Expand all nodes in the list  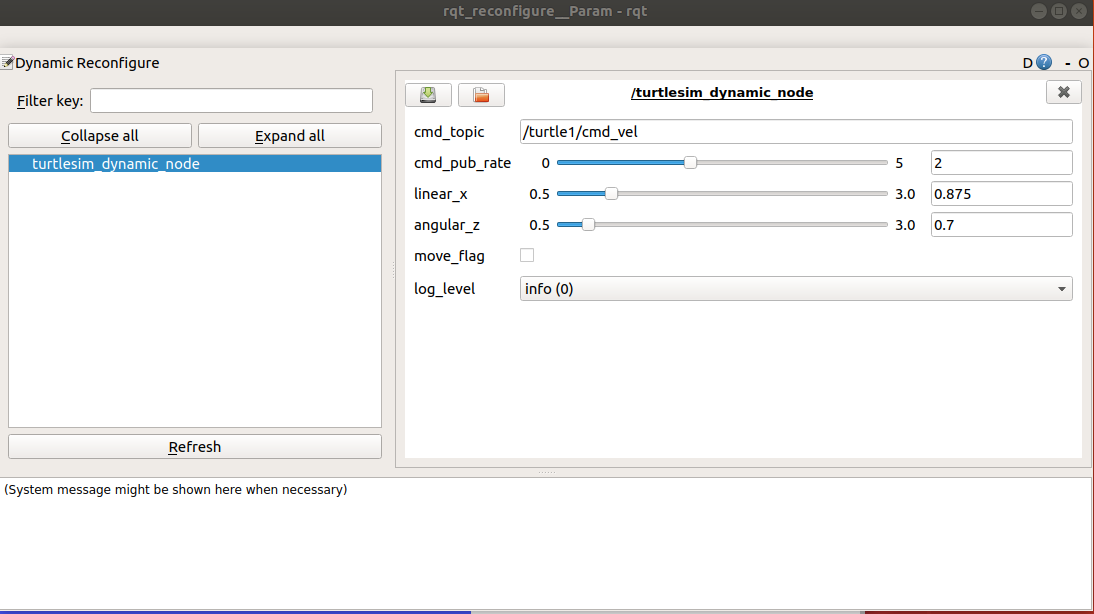click(x=289, y=135)
